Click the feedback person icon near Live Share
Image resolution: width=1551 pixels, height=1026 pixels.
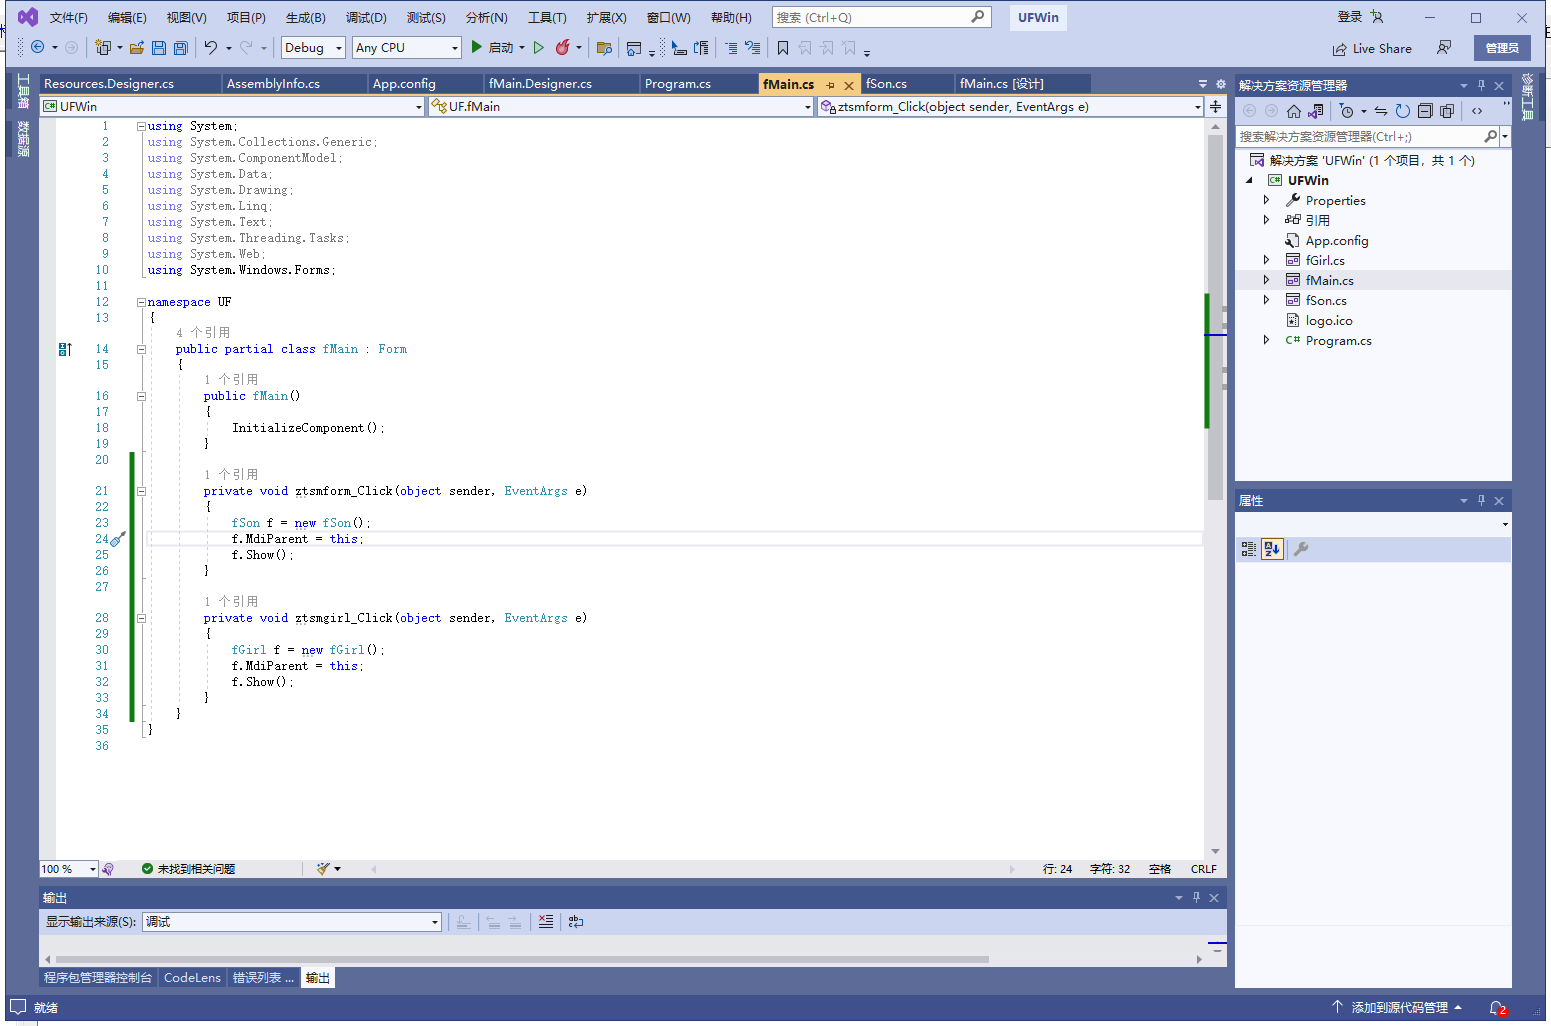pyautogui.click(x=1444, y=47)
